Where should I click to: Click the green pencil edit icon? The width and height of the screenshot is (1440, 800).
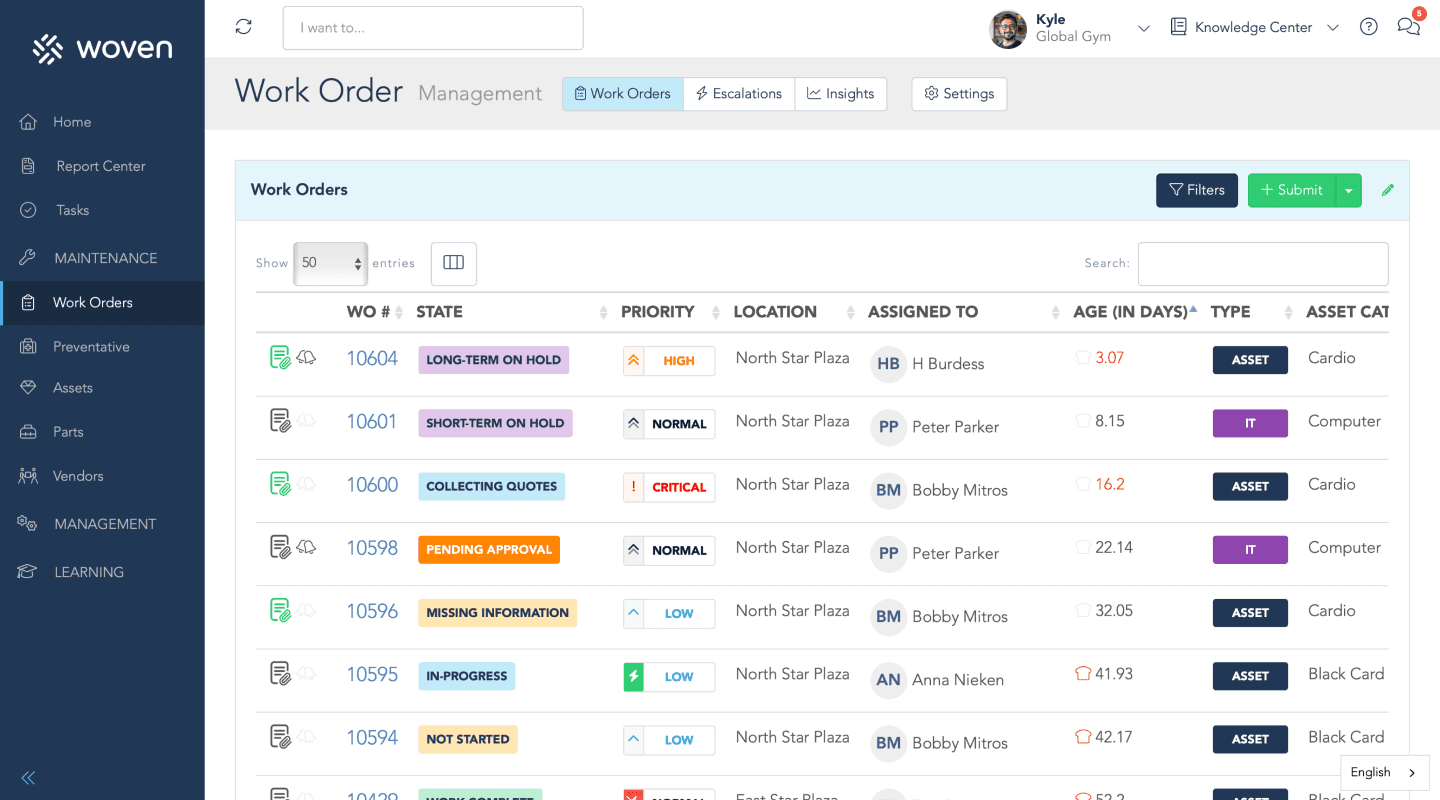tap(1388, 190)
